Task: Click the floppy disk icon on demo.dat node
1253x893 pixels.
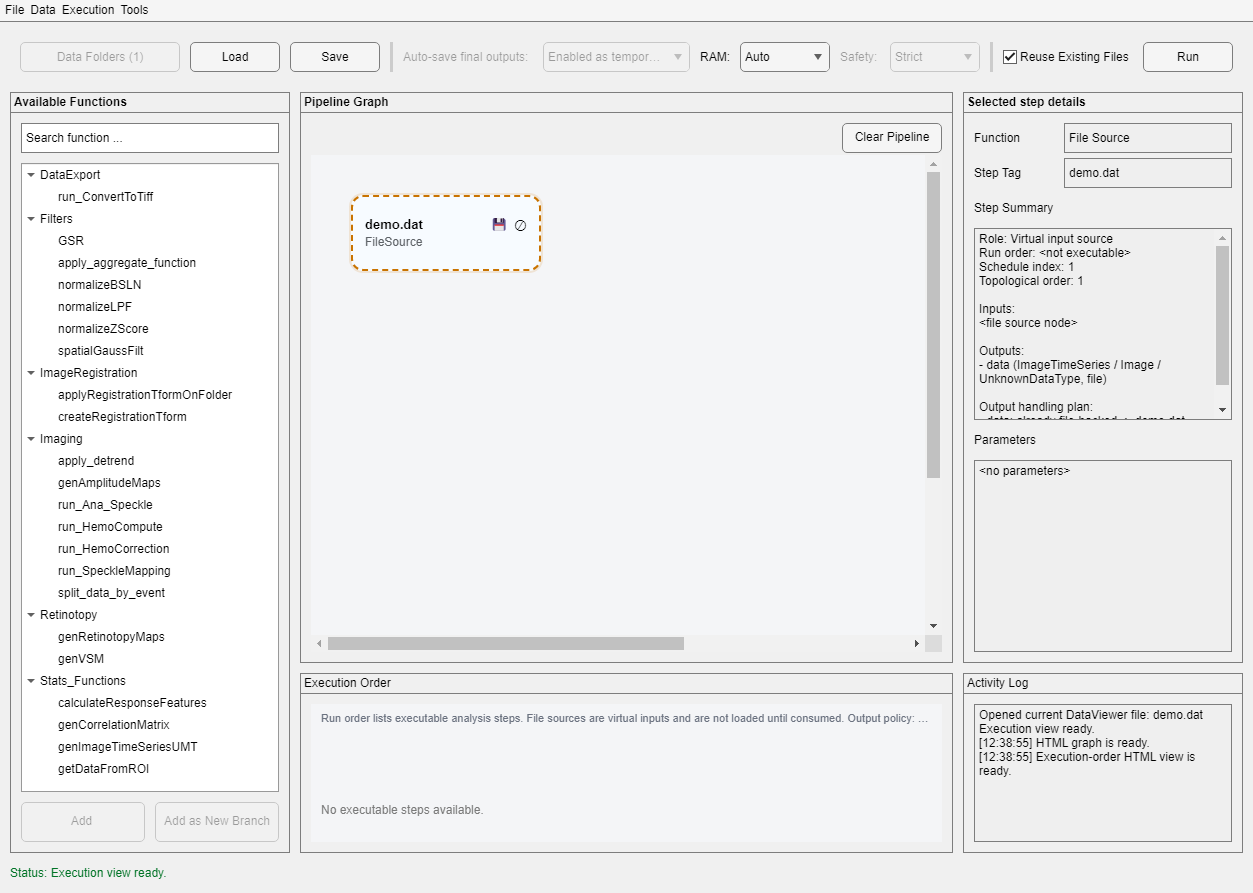Action: coord(499,225)
